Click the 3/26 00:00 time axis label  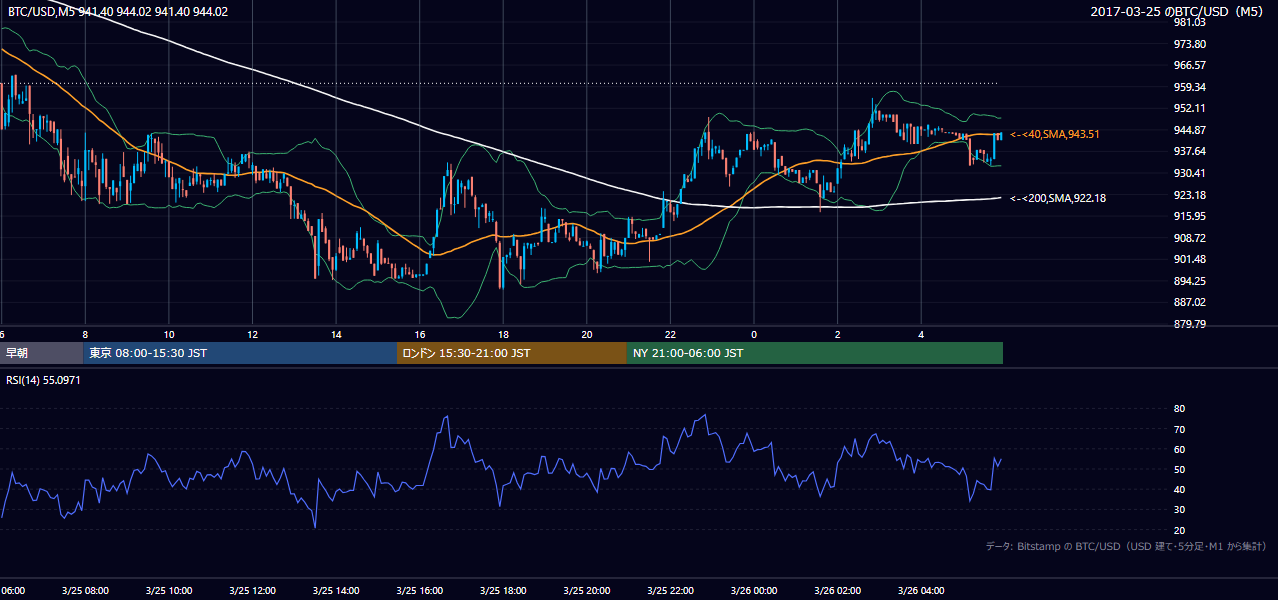tap(754, 591)
